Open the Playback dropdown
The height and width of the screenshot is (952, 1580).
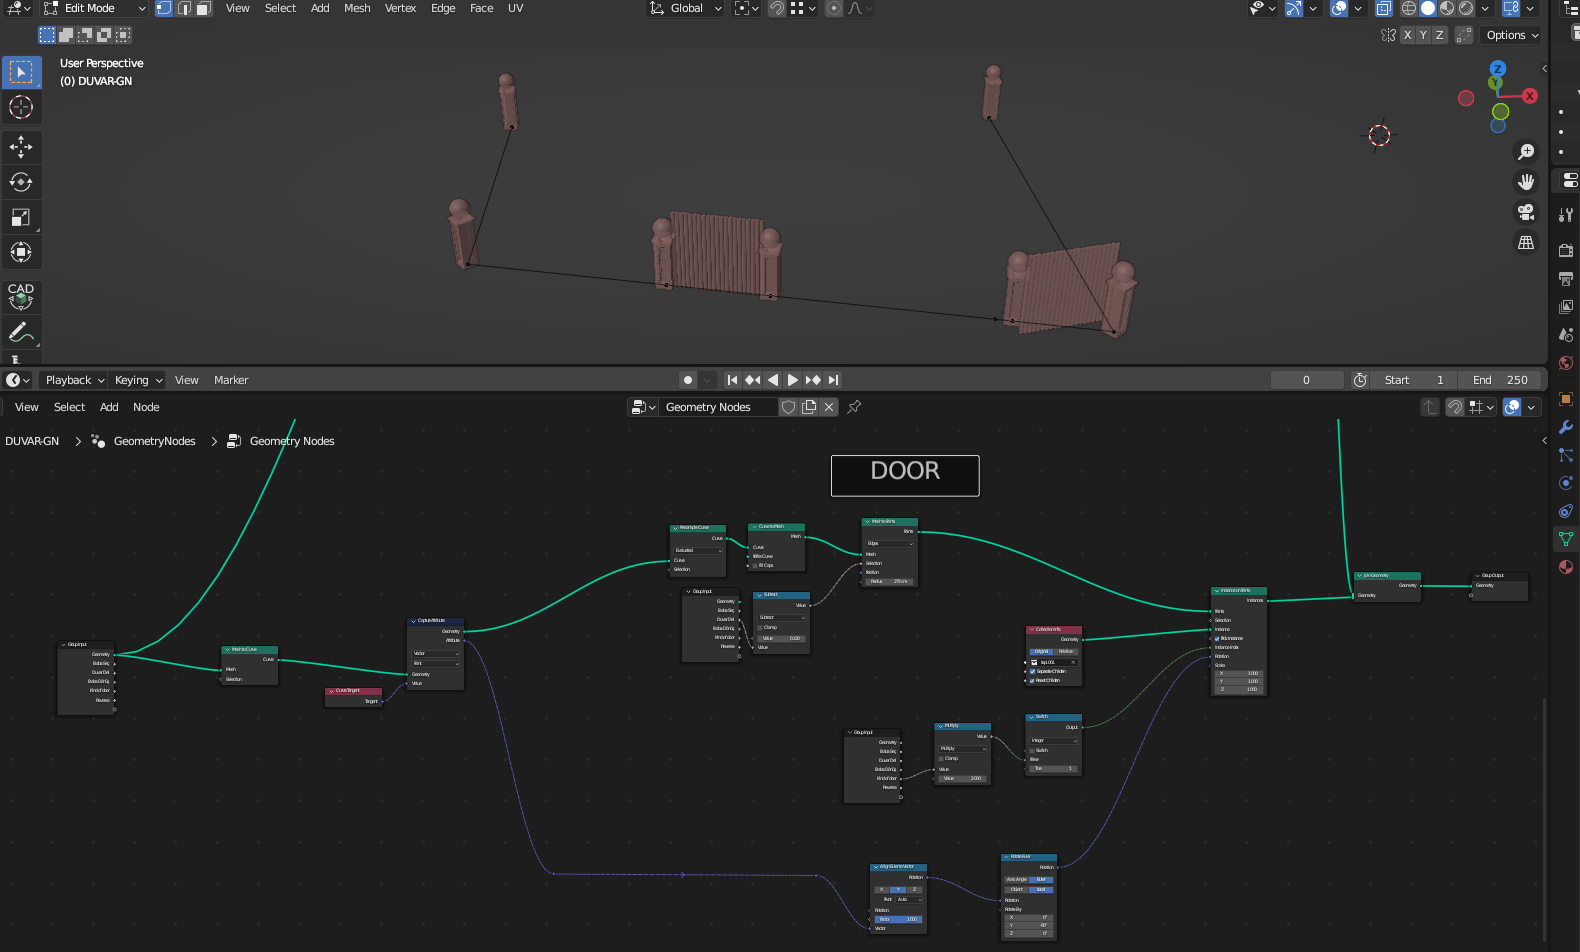[75, 380]
